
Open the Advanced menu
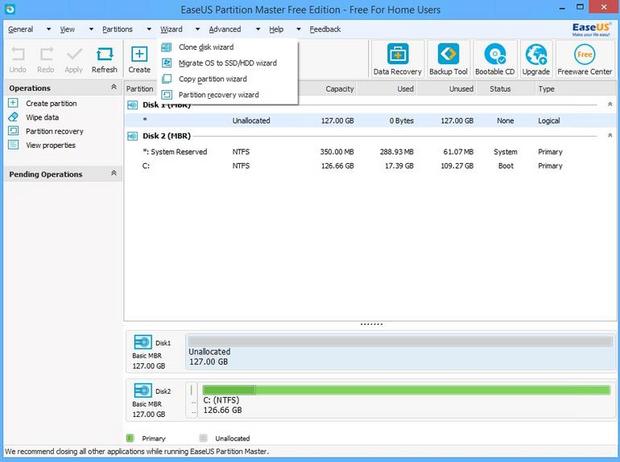225,29
